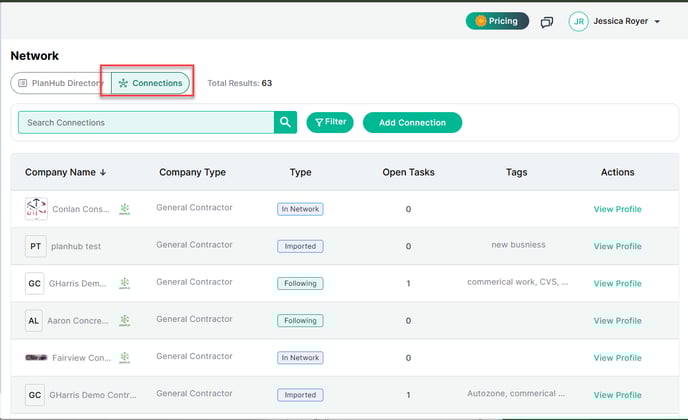Expand the Jessica Royer account dropdown
The image size is (688, 420).
point(657,21)
